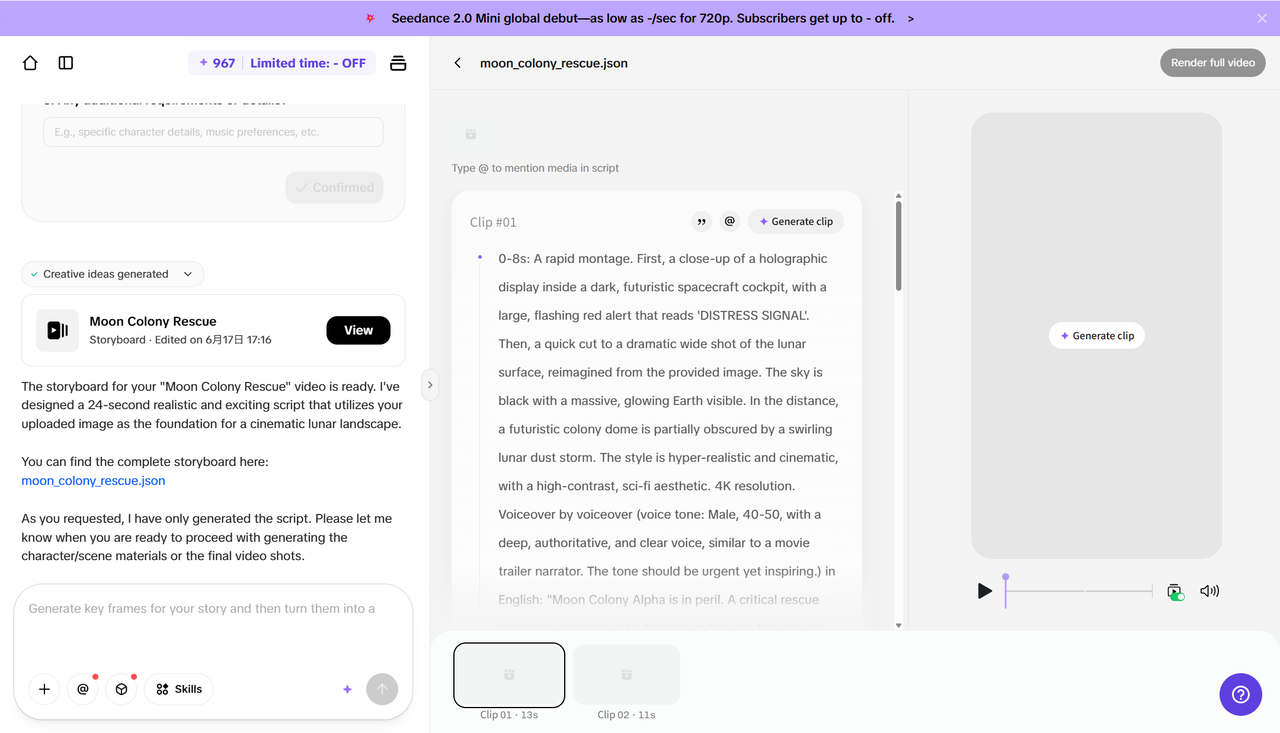The image size is (1280, 733).
Task: Click the additional requirements input field
Action: [x=213, y=132]
